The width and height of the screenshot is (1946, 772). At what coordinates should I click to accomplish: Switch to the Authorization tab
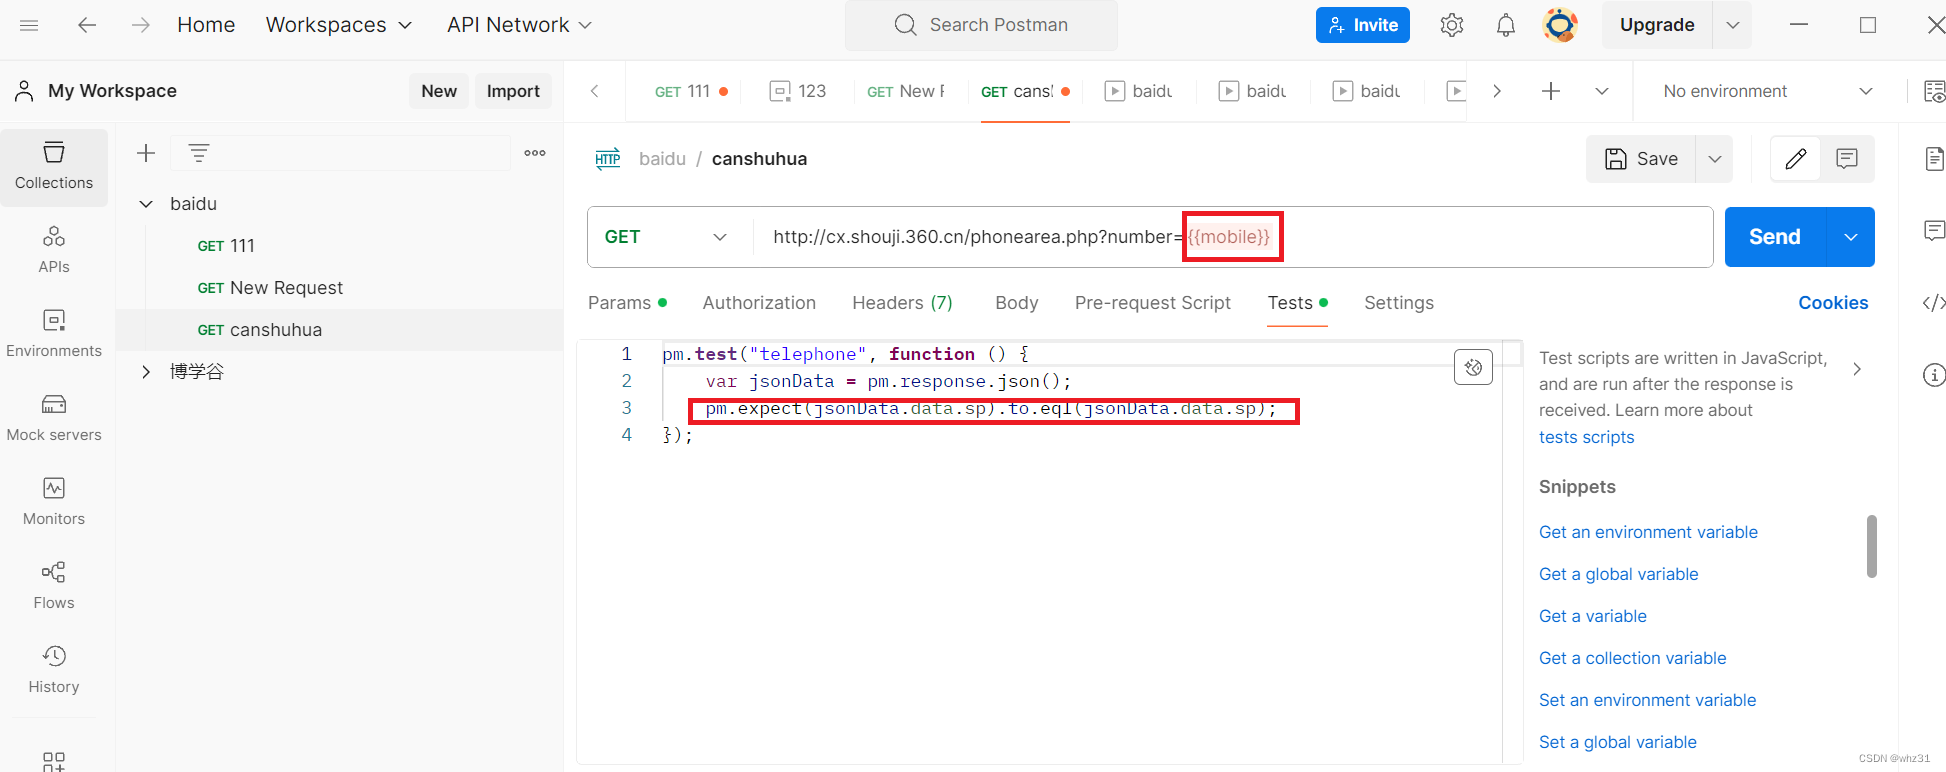coord(759,303)
